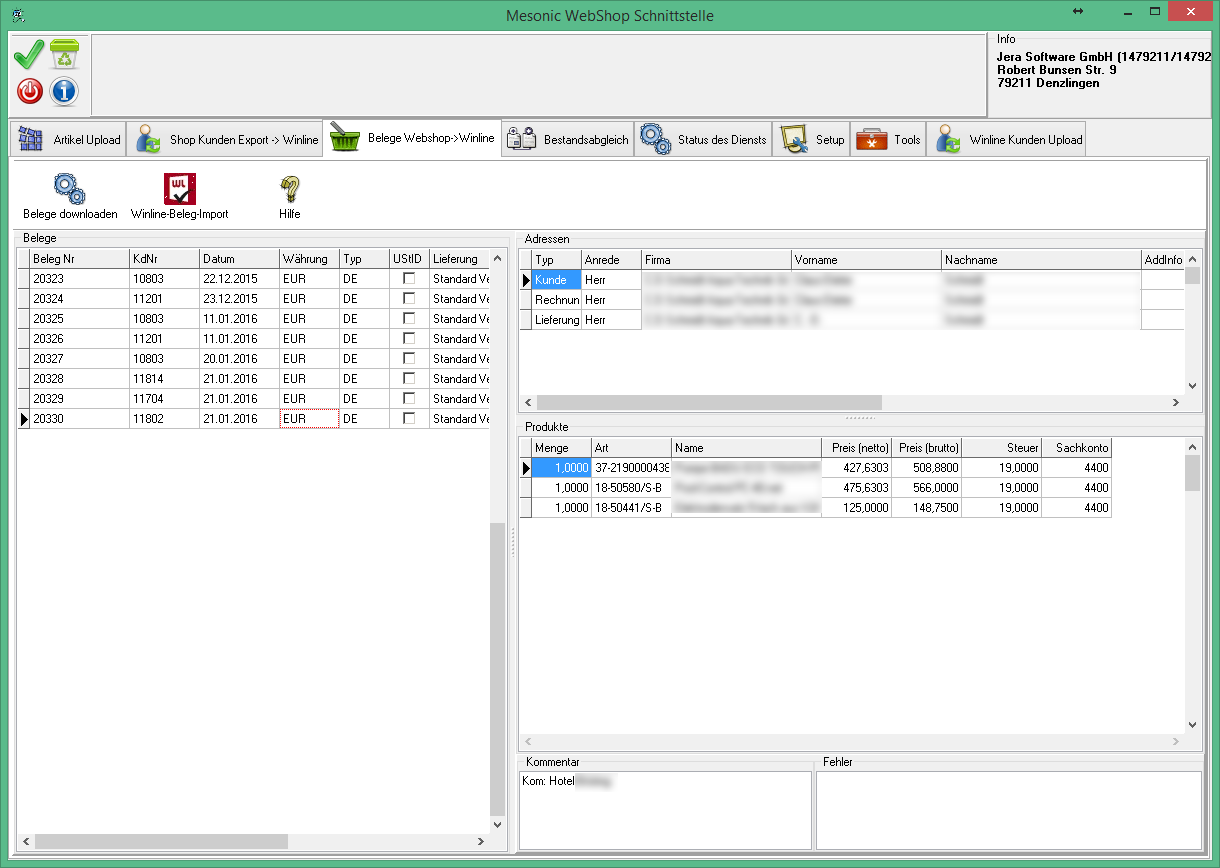The height and width of the screenshot is (868, 1220).
Task: Switch to Artikel Upload tab
Action: pyautogui.click(x=68, y=140)
